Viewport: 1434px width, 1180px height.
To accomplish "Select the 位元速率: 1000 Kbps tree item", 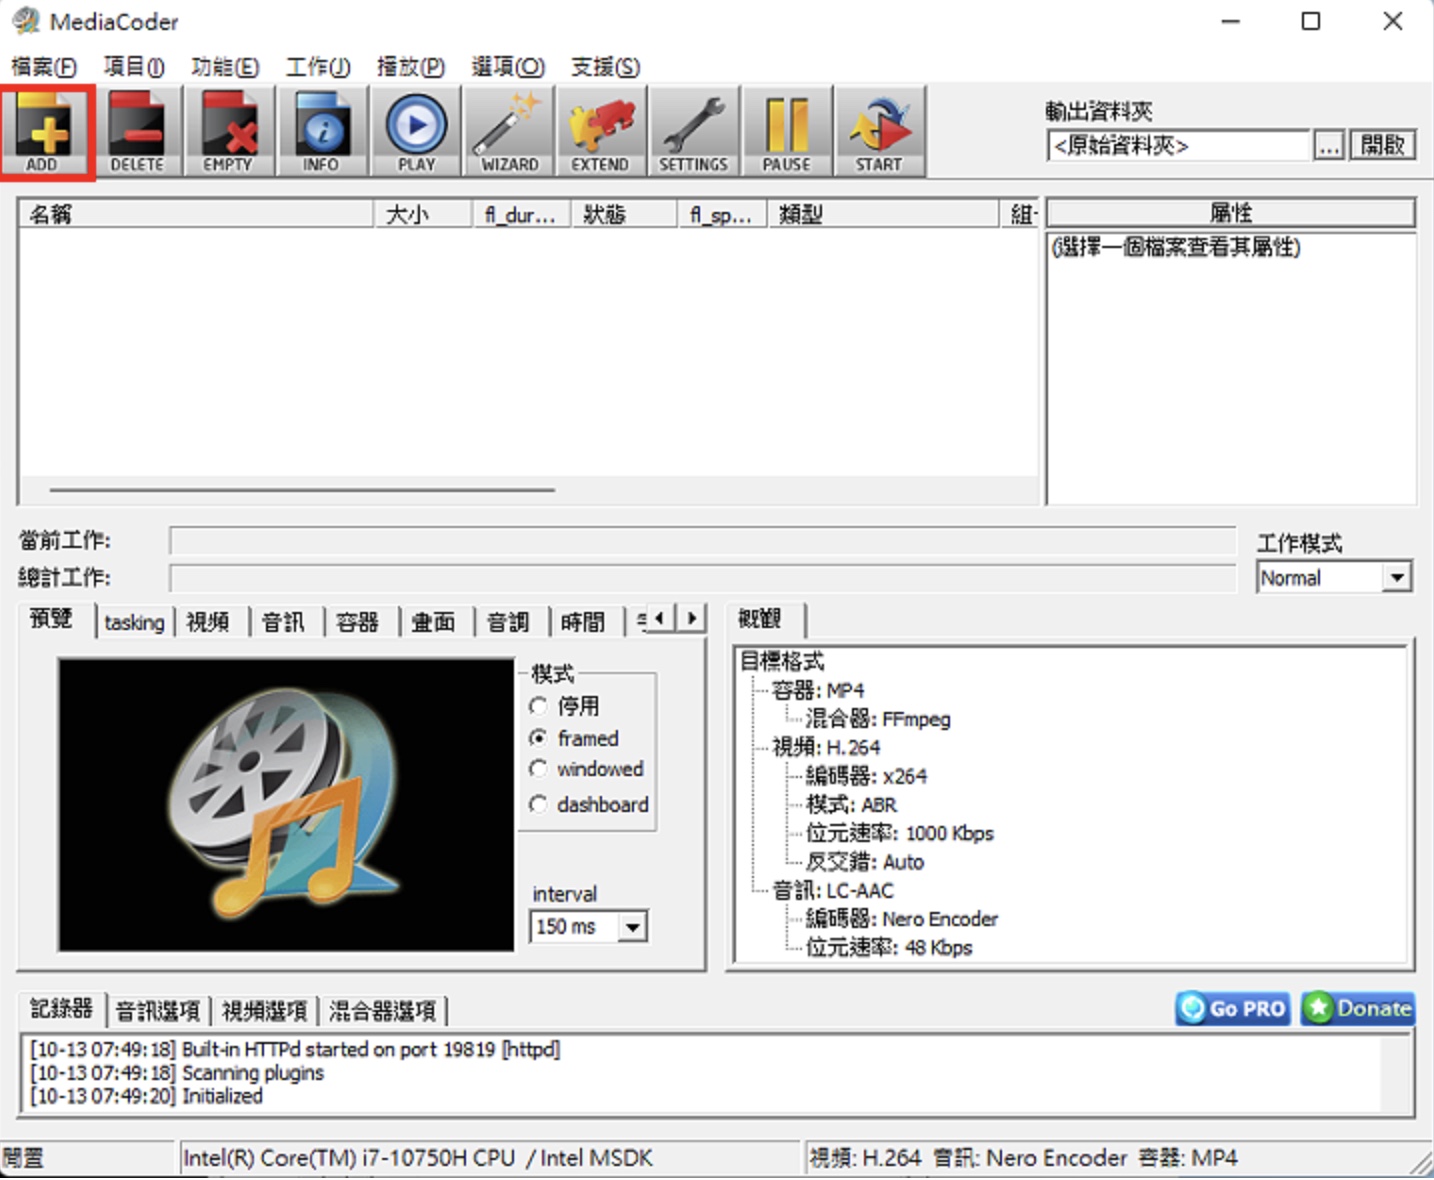I will (899, 833).
